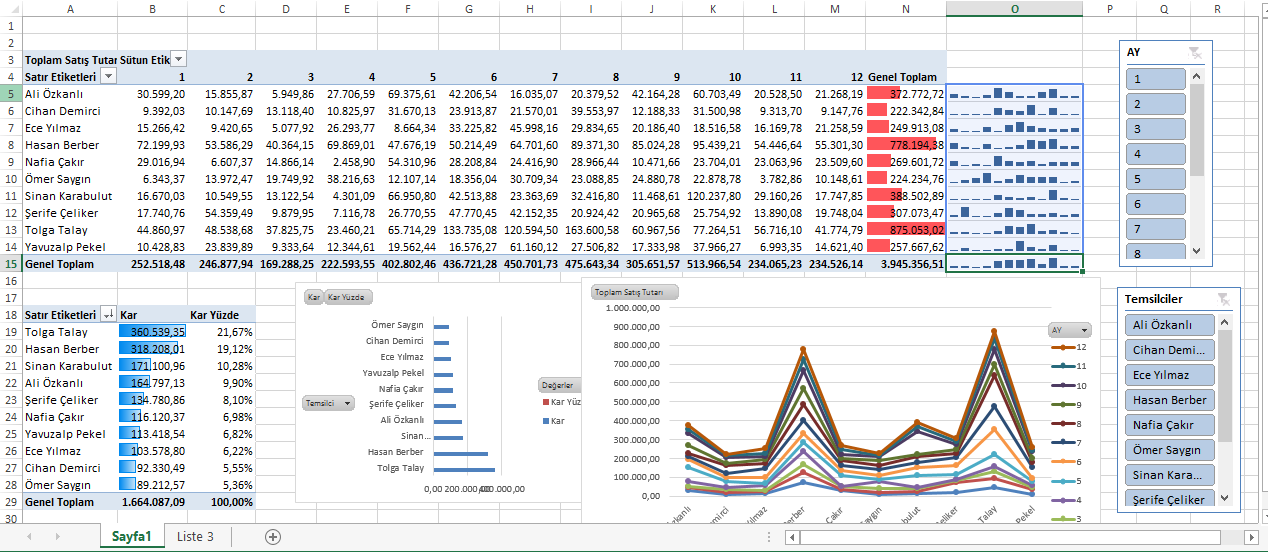Click the Toplam Satış Tutarı chart field button
Image resolution: width=1268 pixels, height=552 pixels.
click(x=634, y=293)
